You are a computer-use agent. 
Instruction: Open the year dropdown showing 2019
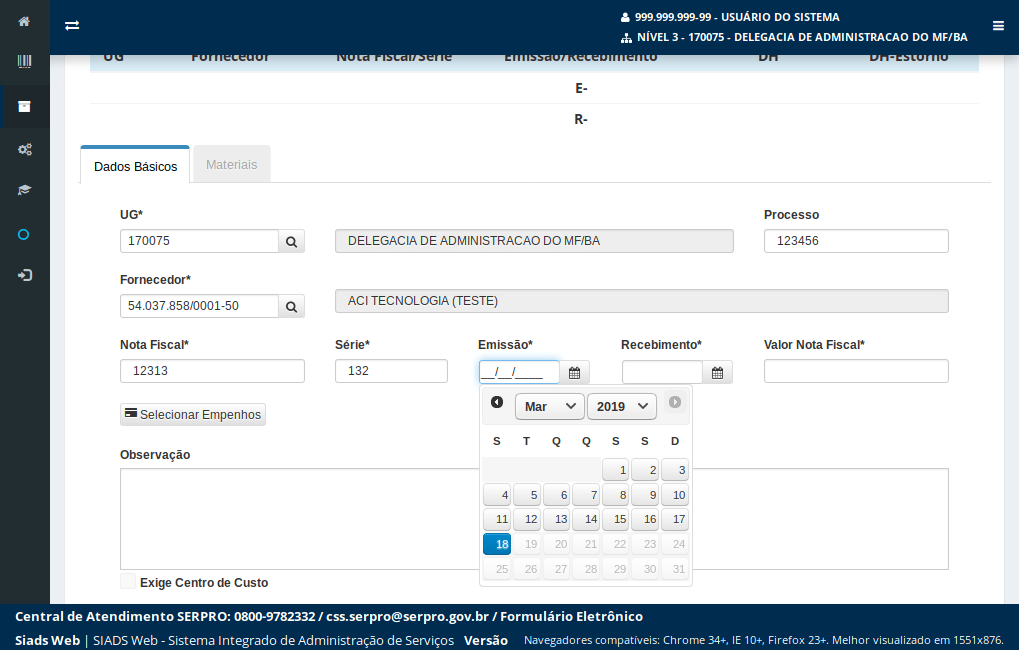pos(622,406)
